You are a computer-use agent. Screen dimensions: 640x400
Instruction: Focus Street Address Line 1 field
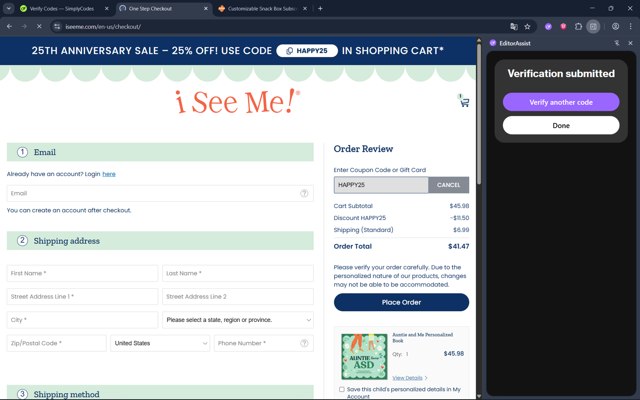click(x=82, y=297)
